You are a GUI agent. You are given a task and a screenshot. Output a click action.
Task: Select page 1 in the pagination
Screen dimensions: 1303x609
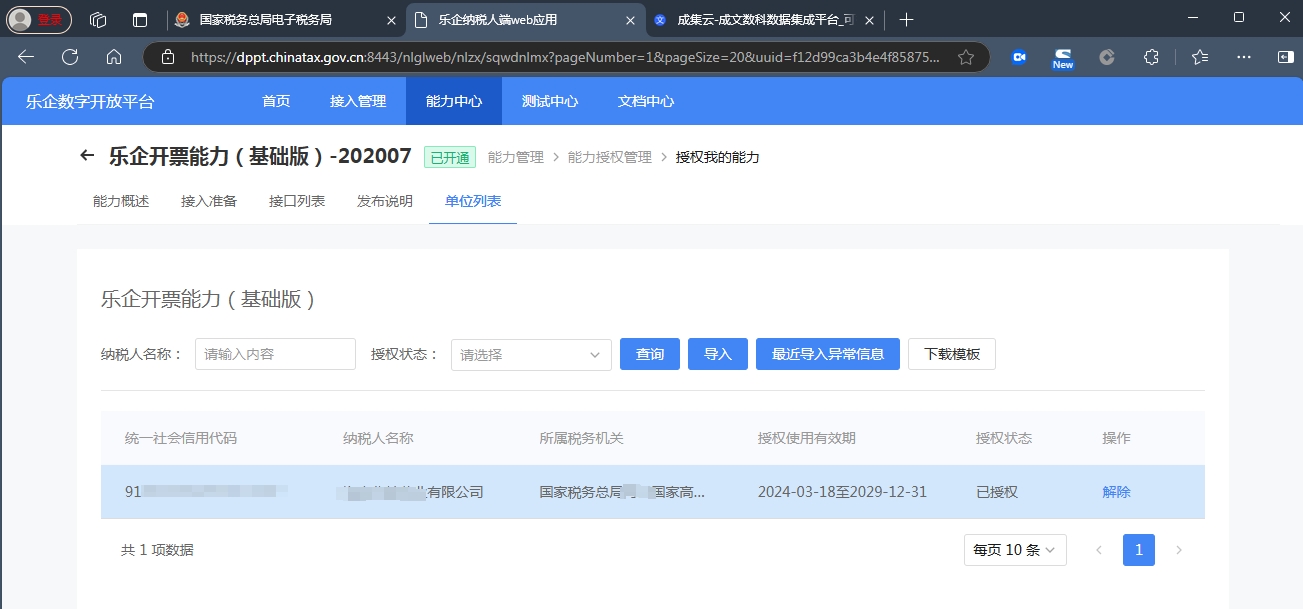pyautogui.click(x=1138, y=550)
